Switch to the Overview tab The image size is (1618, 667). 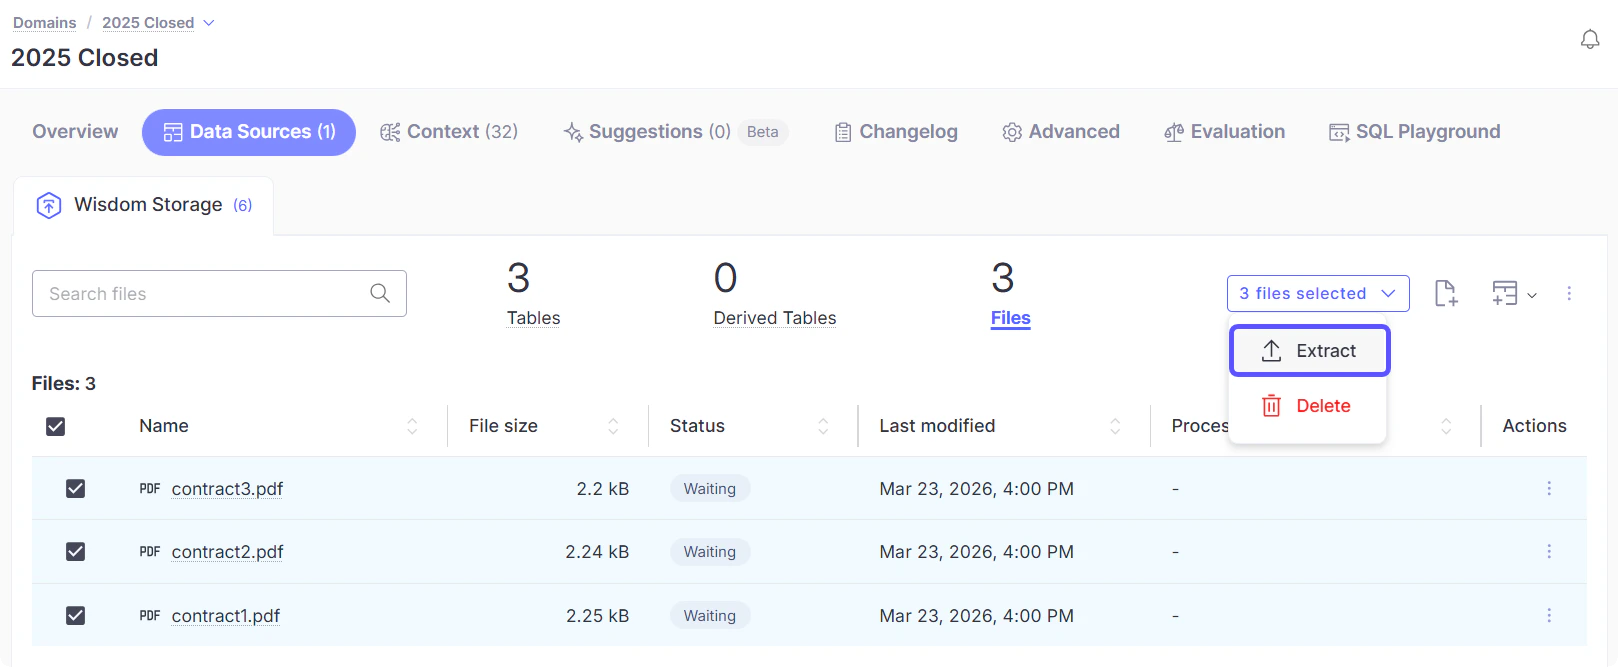(x=75, y=132)
